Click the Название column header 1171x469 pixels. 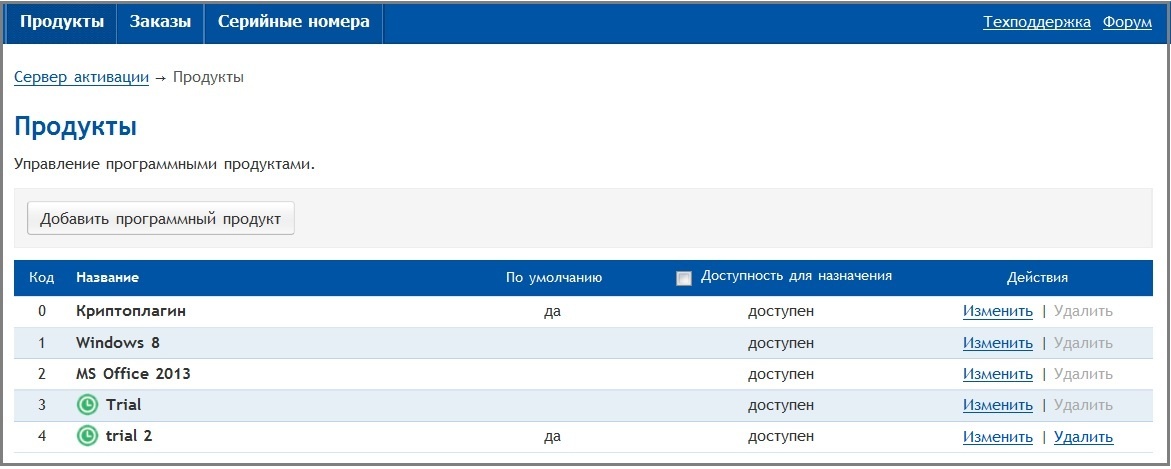(x=107, y=277)
